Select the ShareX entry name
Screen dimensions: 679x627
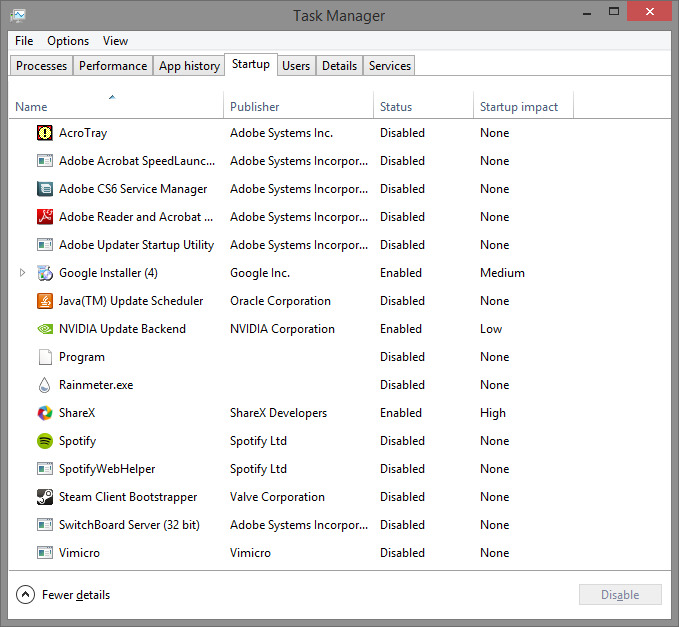(x=77, y=413)
